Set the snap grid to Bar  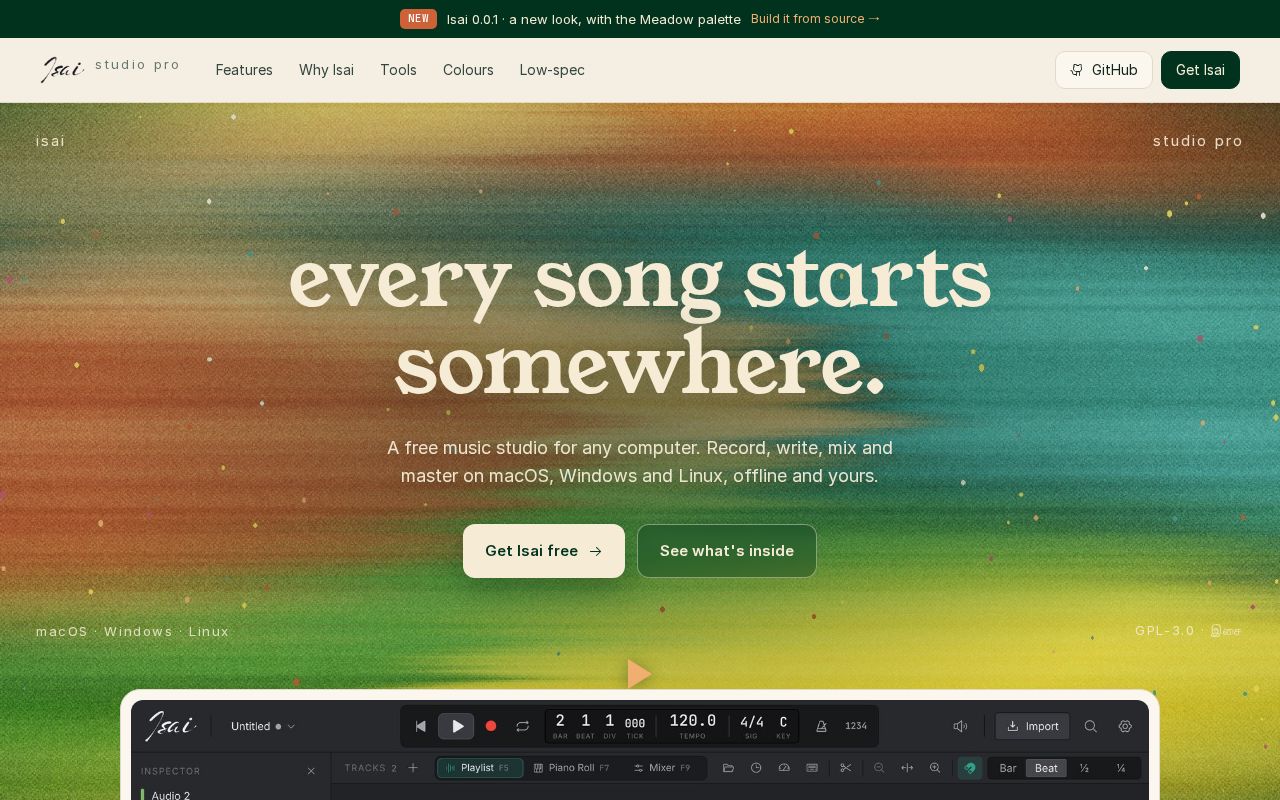pos(1008,768)
